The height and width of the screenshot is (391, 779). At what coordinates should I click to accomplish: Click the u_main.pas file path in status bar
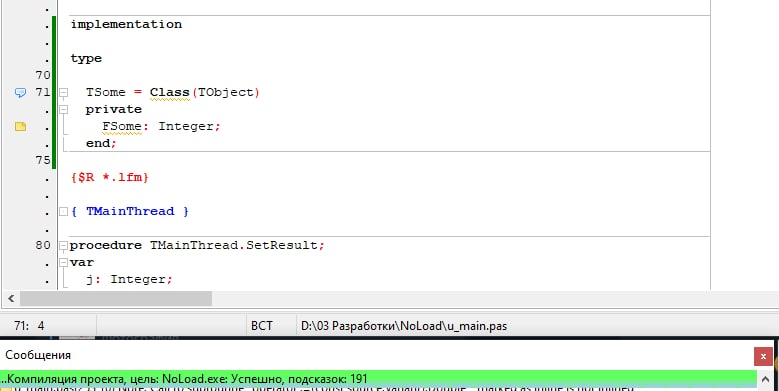click(x=404, y=326)
